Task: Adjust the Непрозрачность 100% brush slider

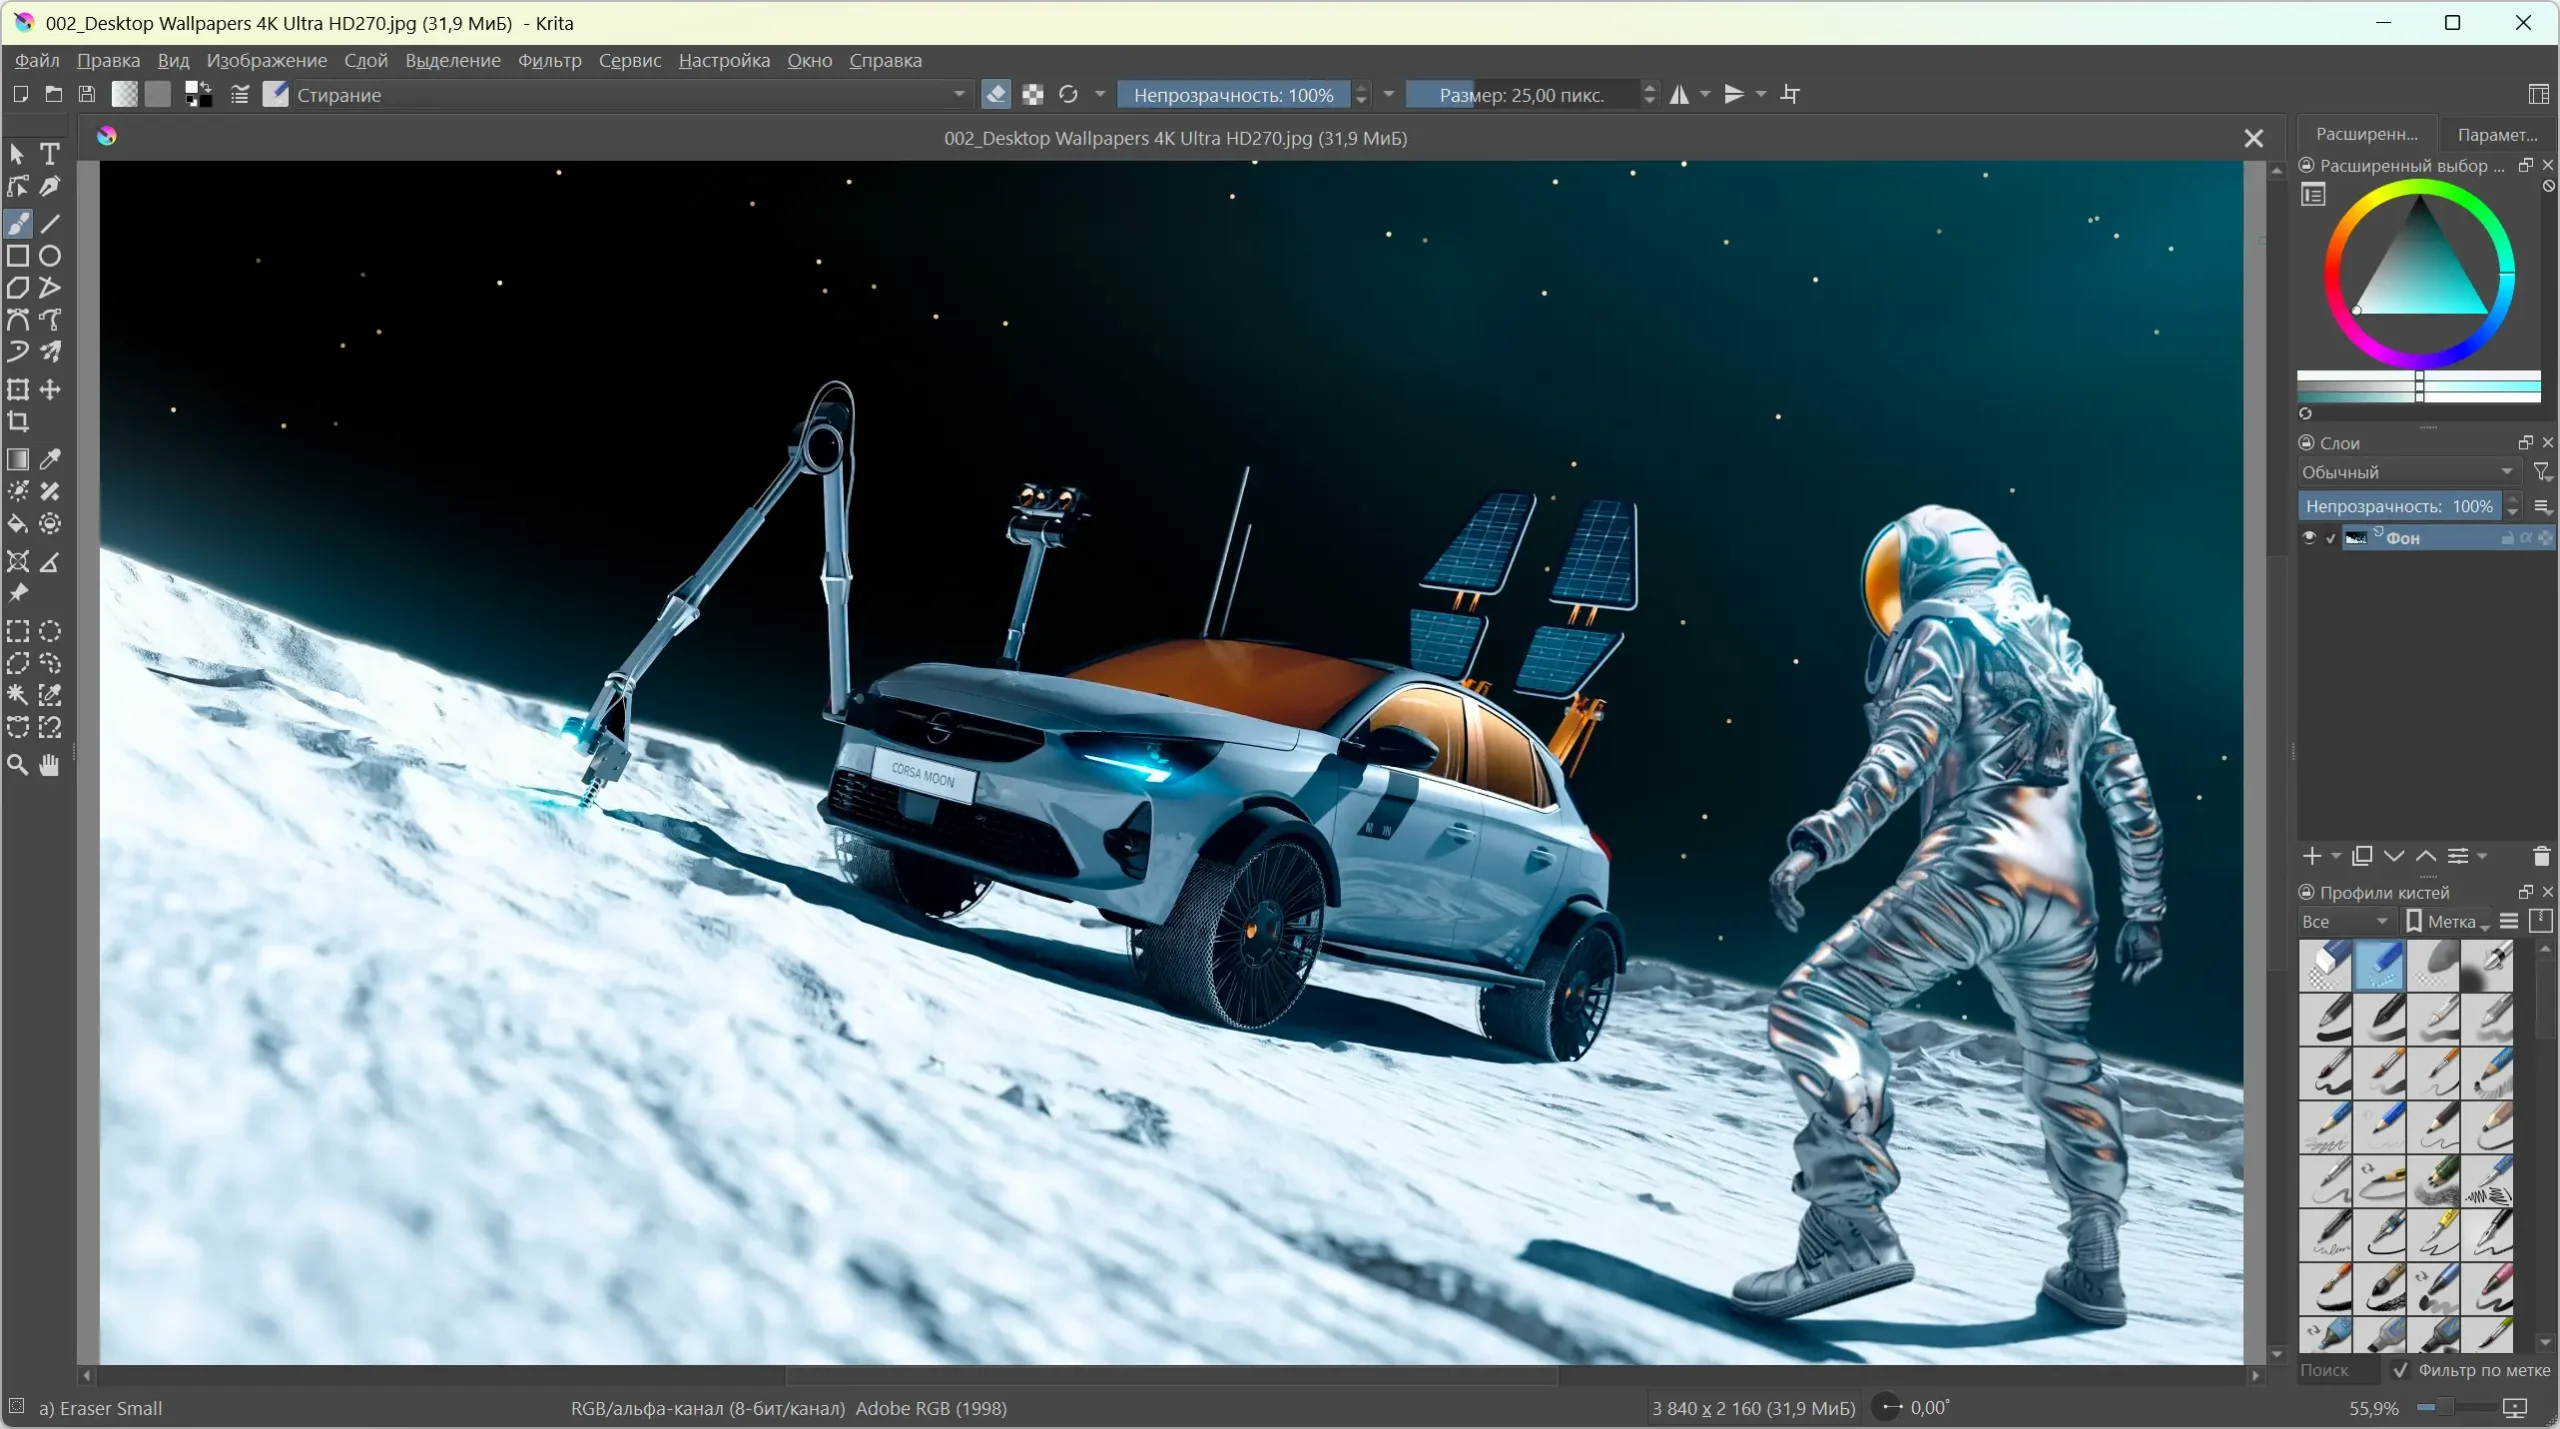Action: click(1232, 95)
